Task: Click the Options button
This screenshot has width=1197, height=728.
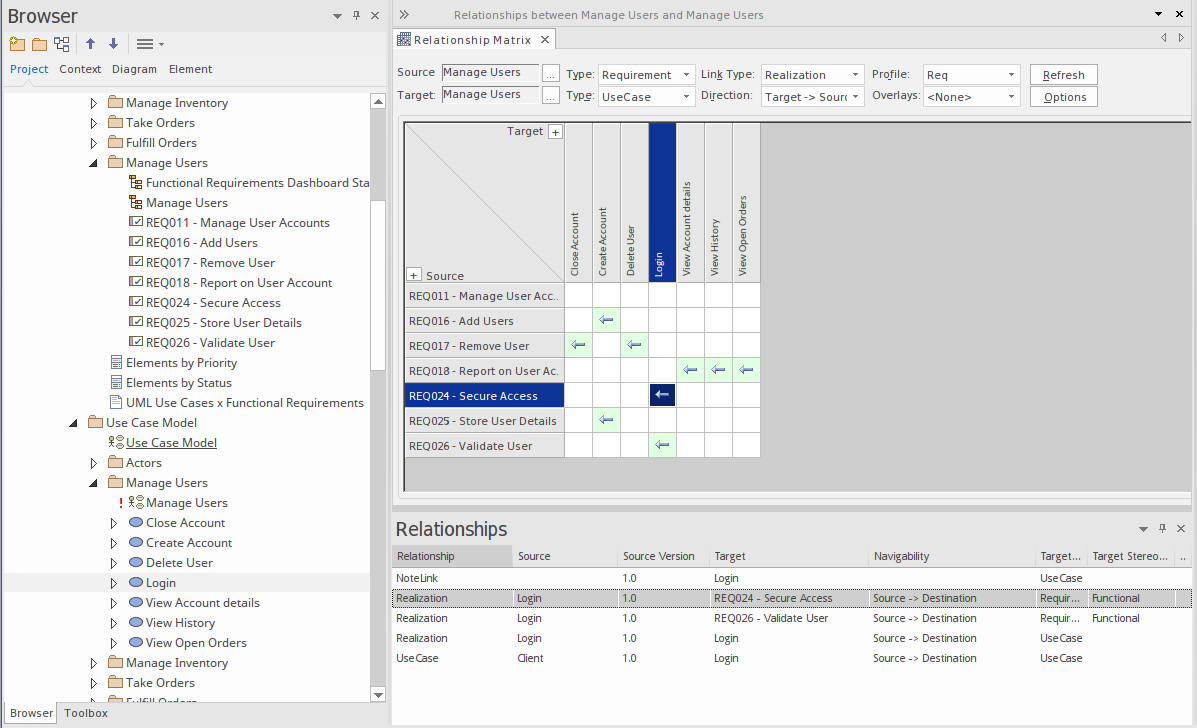Action: [x=1063, y=97]
